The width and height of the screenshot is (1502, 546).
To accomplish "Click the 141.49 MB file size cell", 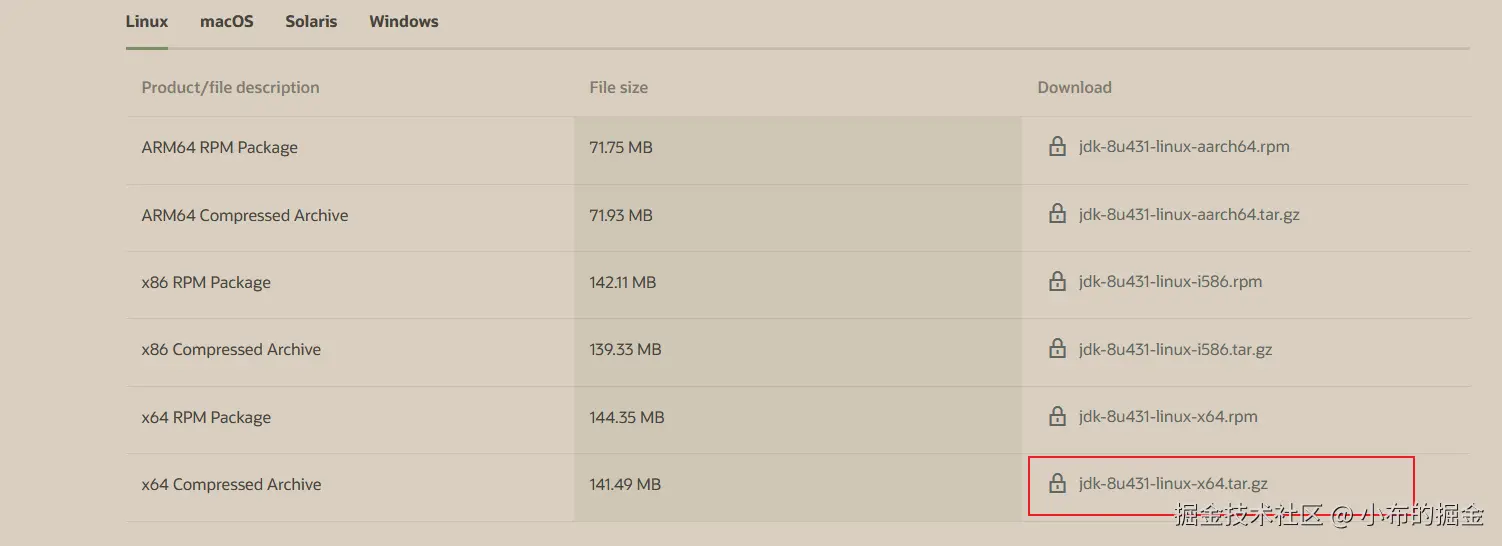I will click(x=625, y=484).
